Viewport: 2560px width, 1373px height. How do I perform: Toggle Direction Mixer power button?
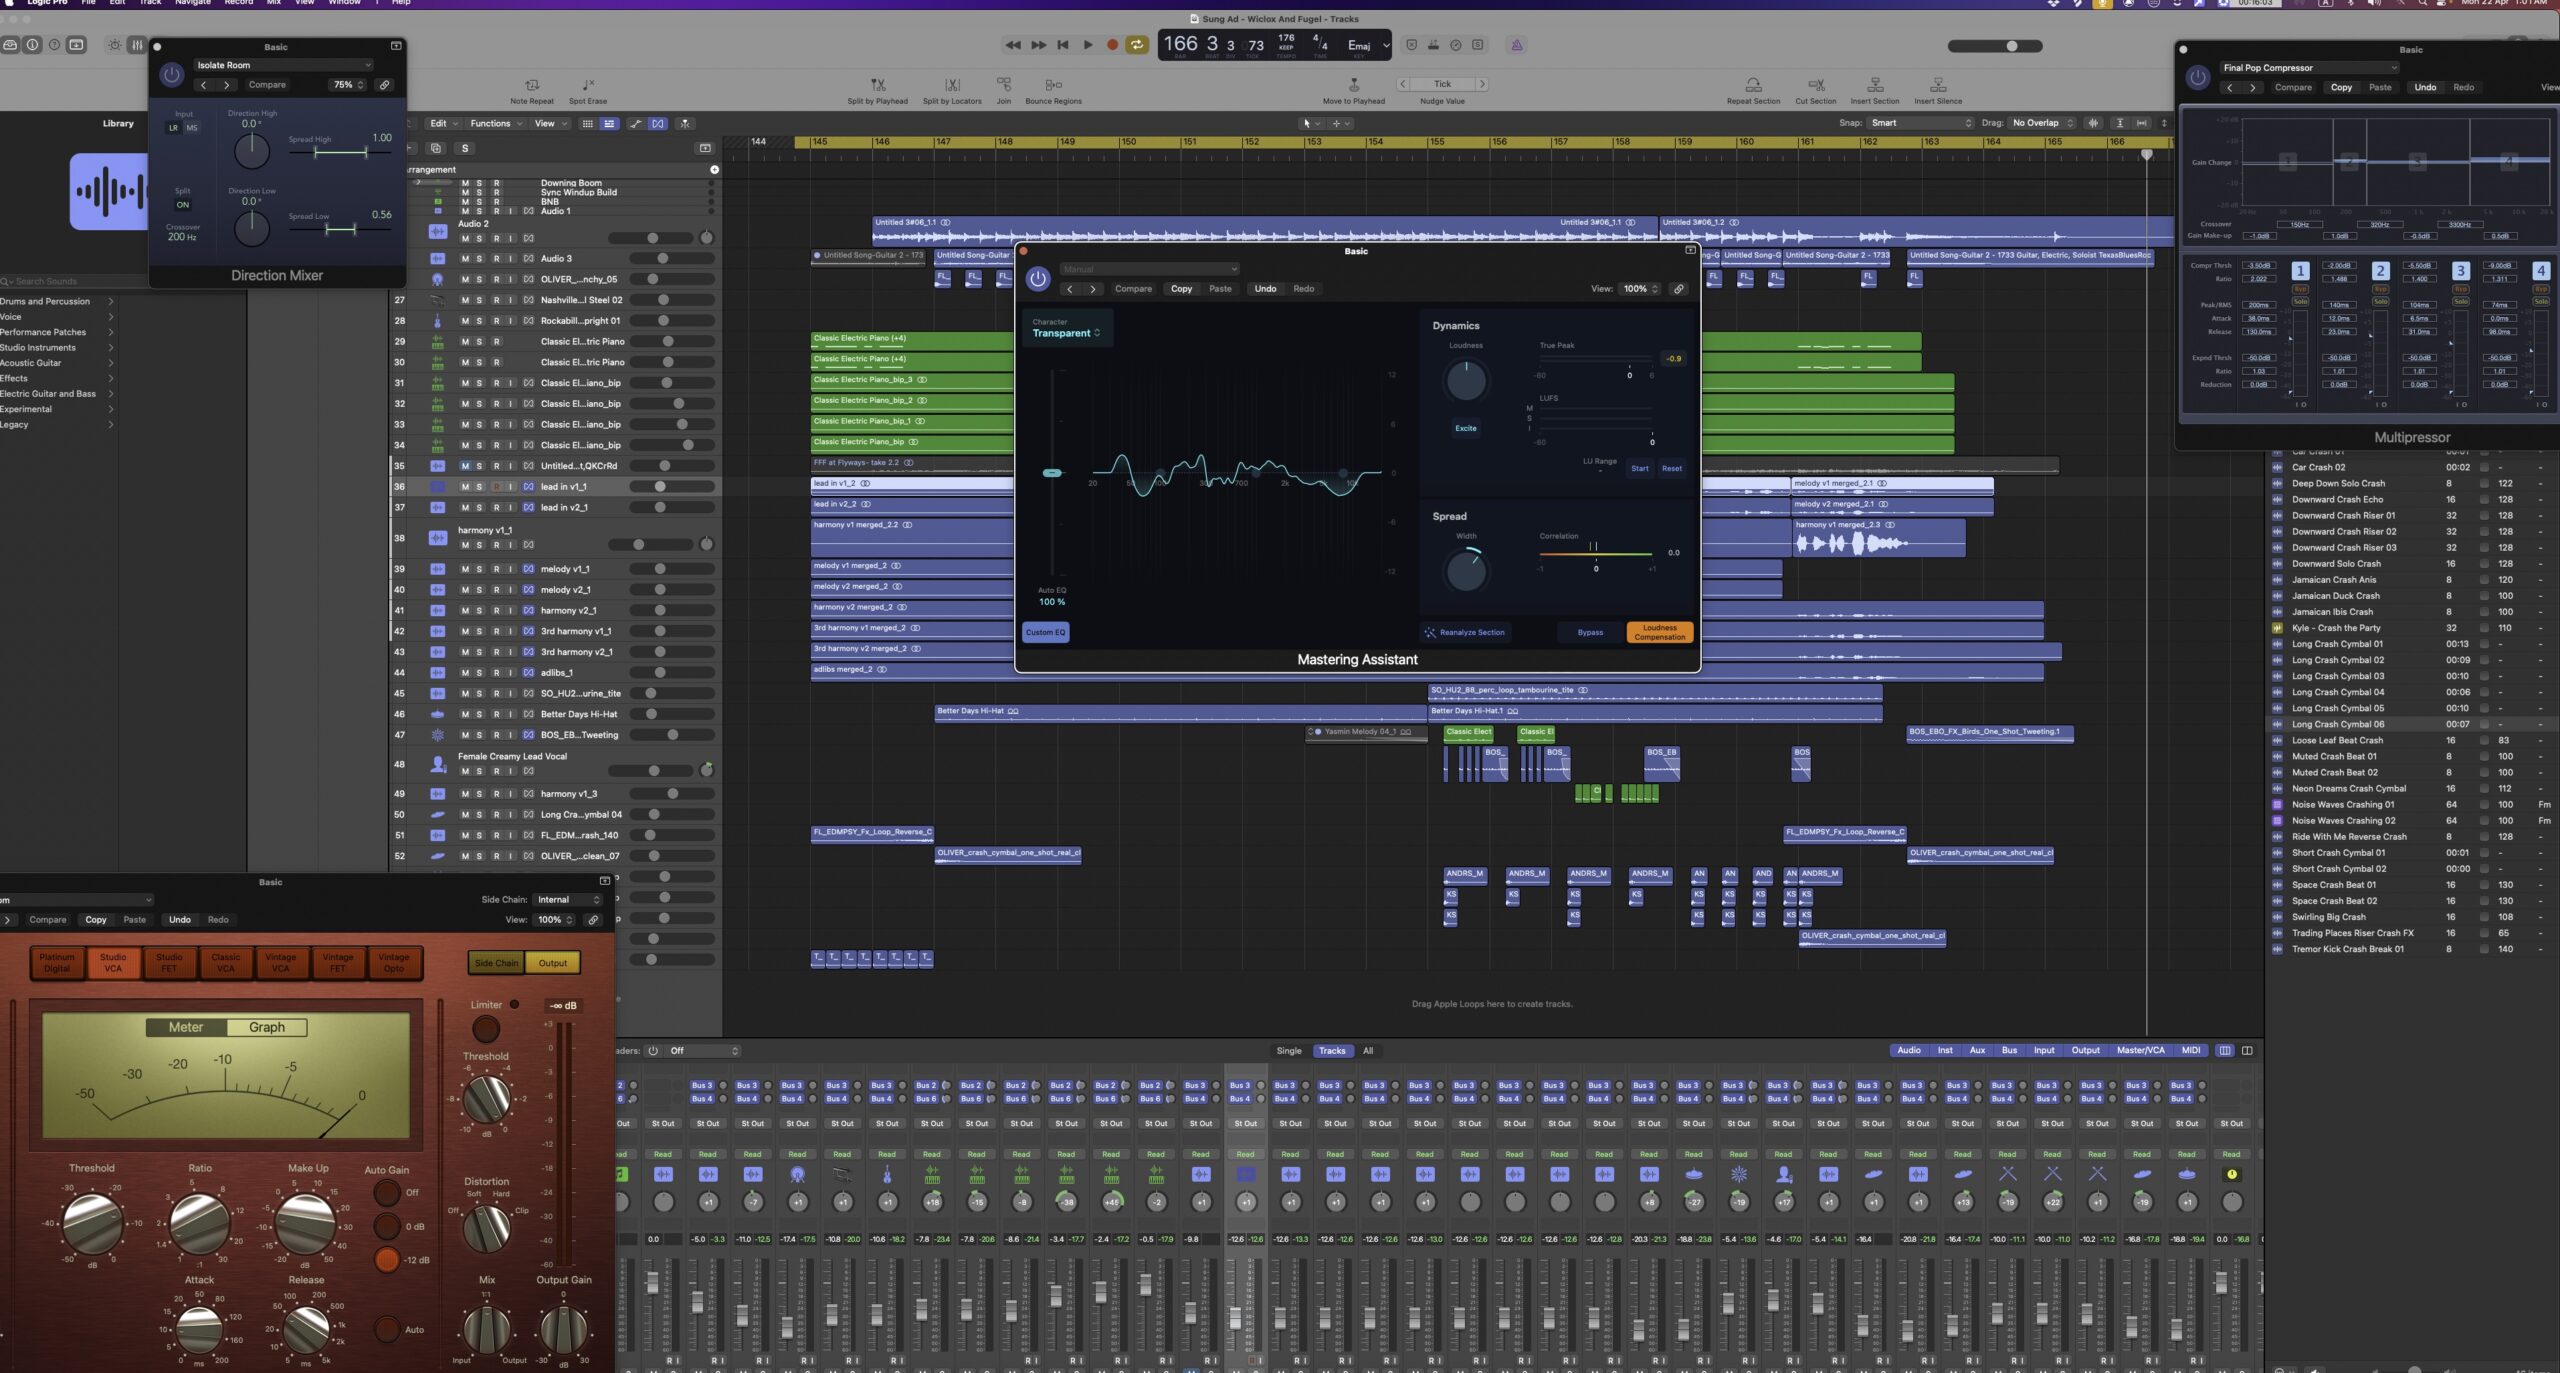(172, 74)
